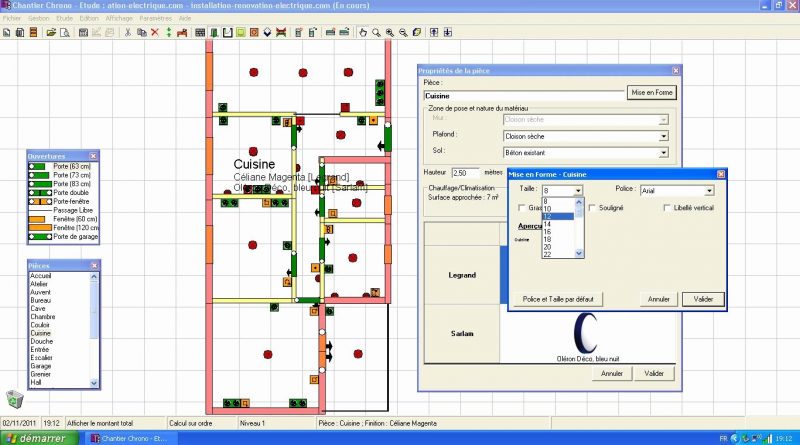Viewport: 800px width, 445px height.
Task: Pick size 10 from the Taille list
Action: [x=558, y=209]
